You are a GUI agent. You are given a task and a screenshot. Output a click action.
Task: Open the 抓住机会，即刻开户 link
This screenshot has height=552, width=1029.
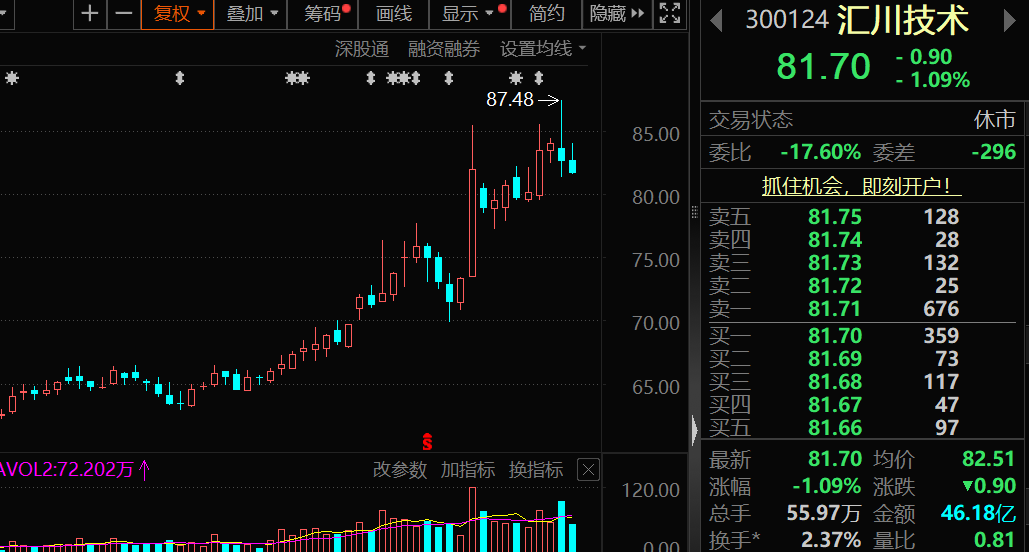point(861,186)
